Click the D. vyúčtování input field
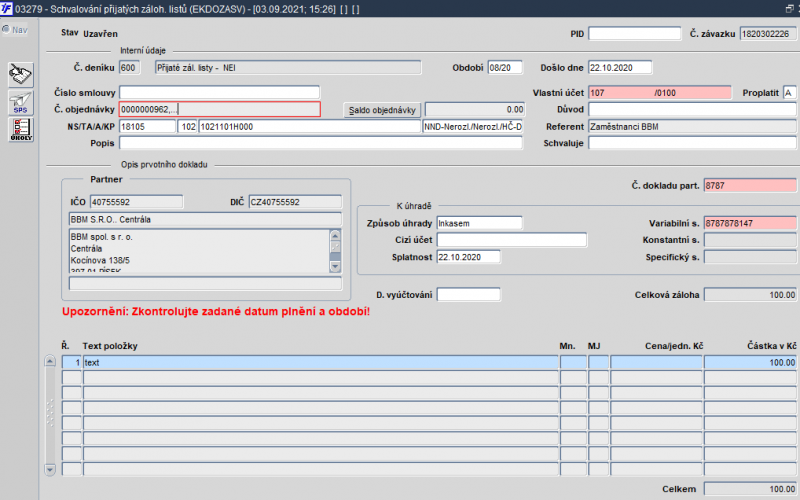 coord(468,294)
